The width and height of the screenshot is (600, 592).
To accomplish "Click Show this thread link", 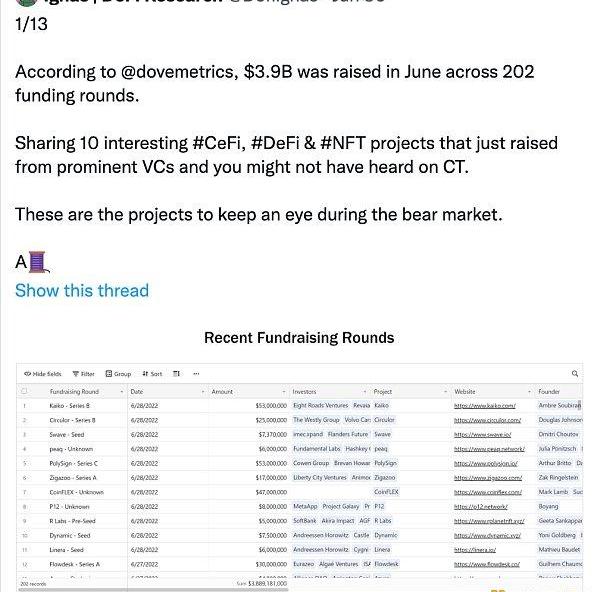I will (x=82, y=291).
